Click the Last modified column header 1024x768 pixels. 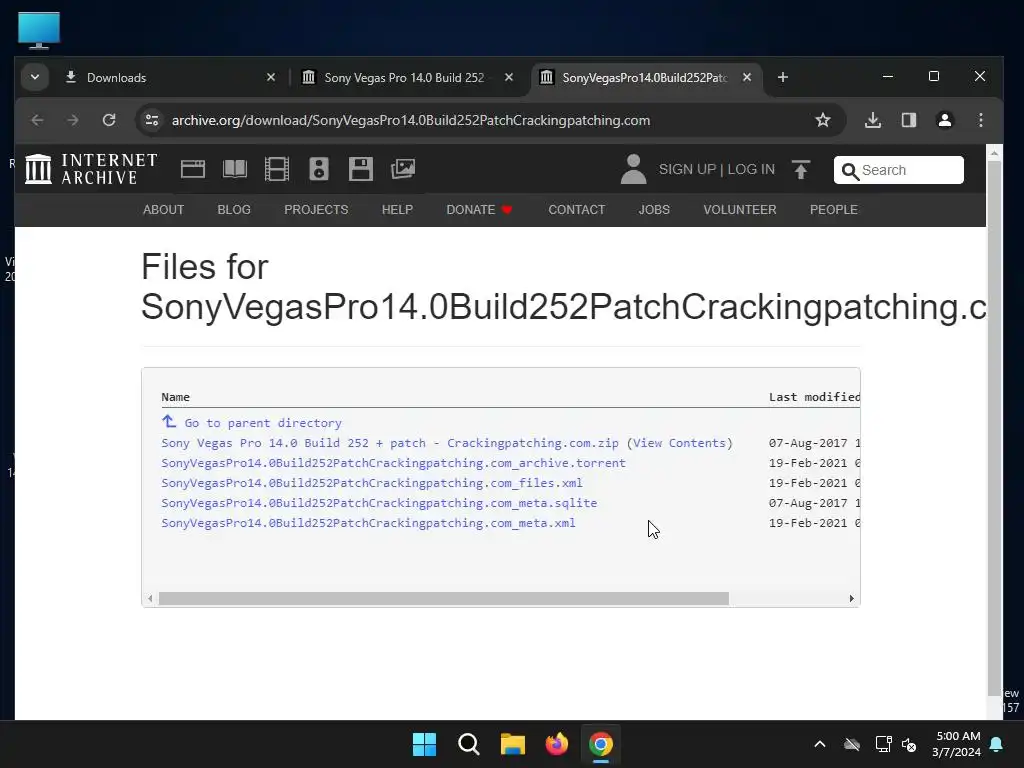tap(814, 396)
